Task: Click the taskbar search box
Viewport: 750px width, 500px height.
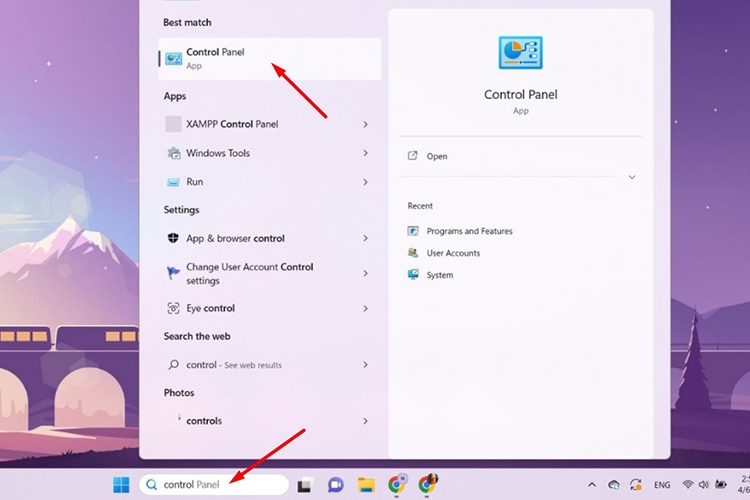Action: 214,485
